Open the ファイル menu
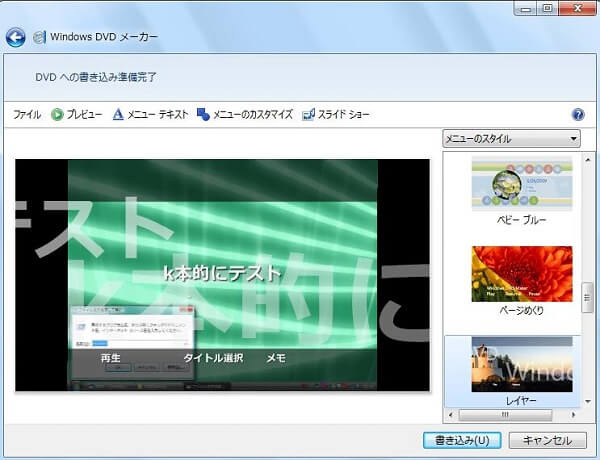The width and height of the screenshot is (600, 460). pos(27,114)
